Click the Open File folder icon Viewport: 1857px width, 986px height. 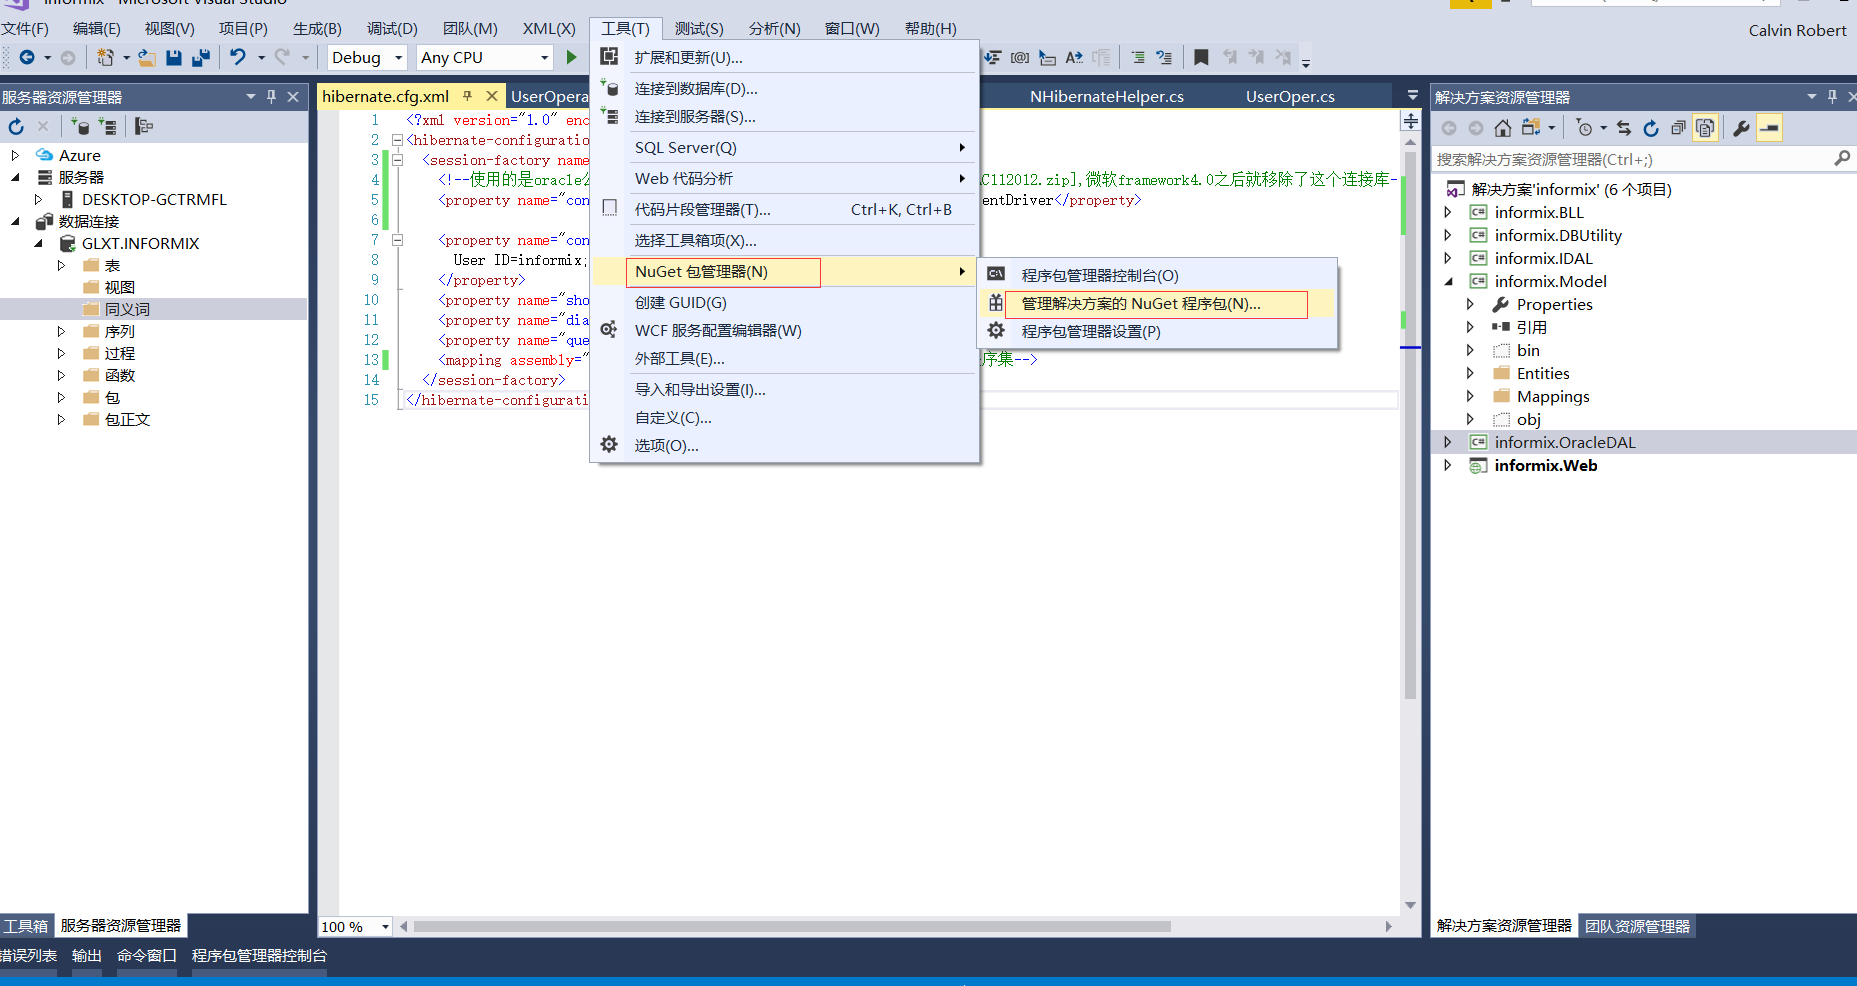tap(146, 57)
